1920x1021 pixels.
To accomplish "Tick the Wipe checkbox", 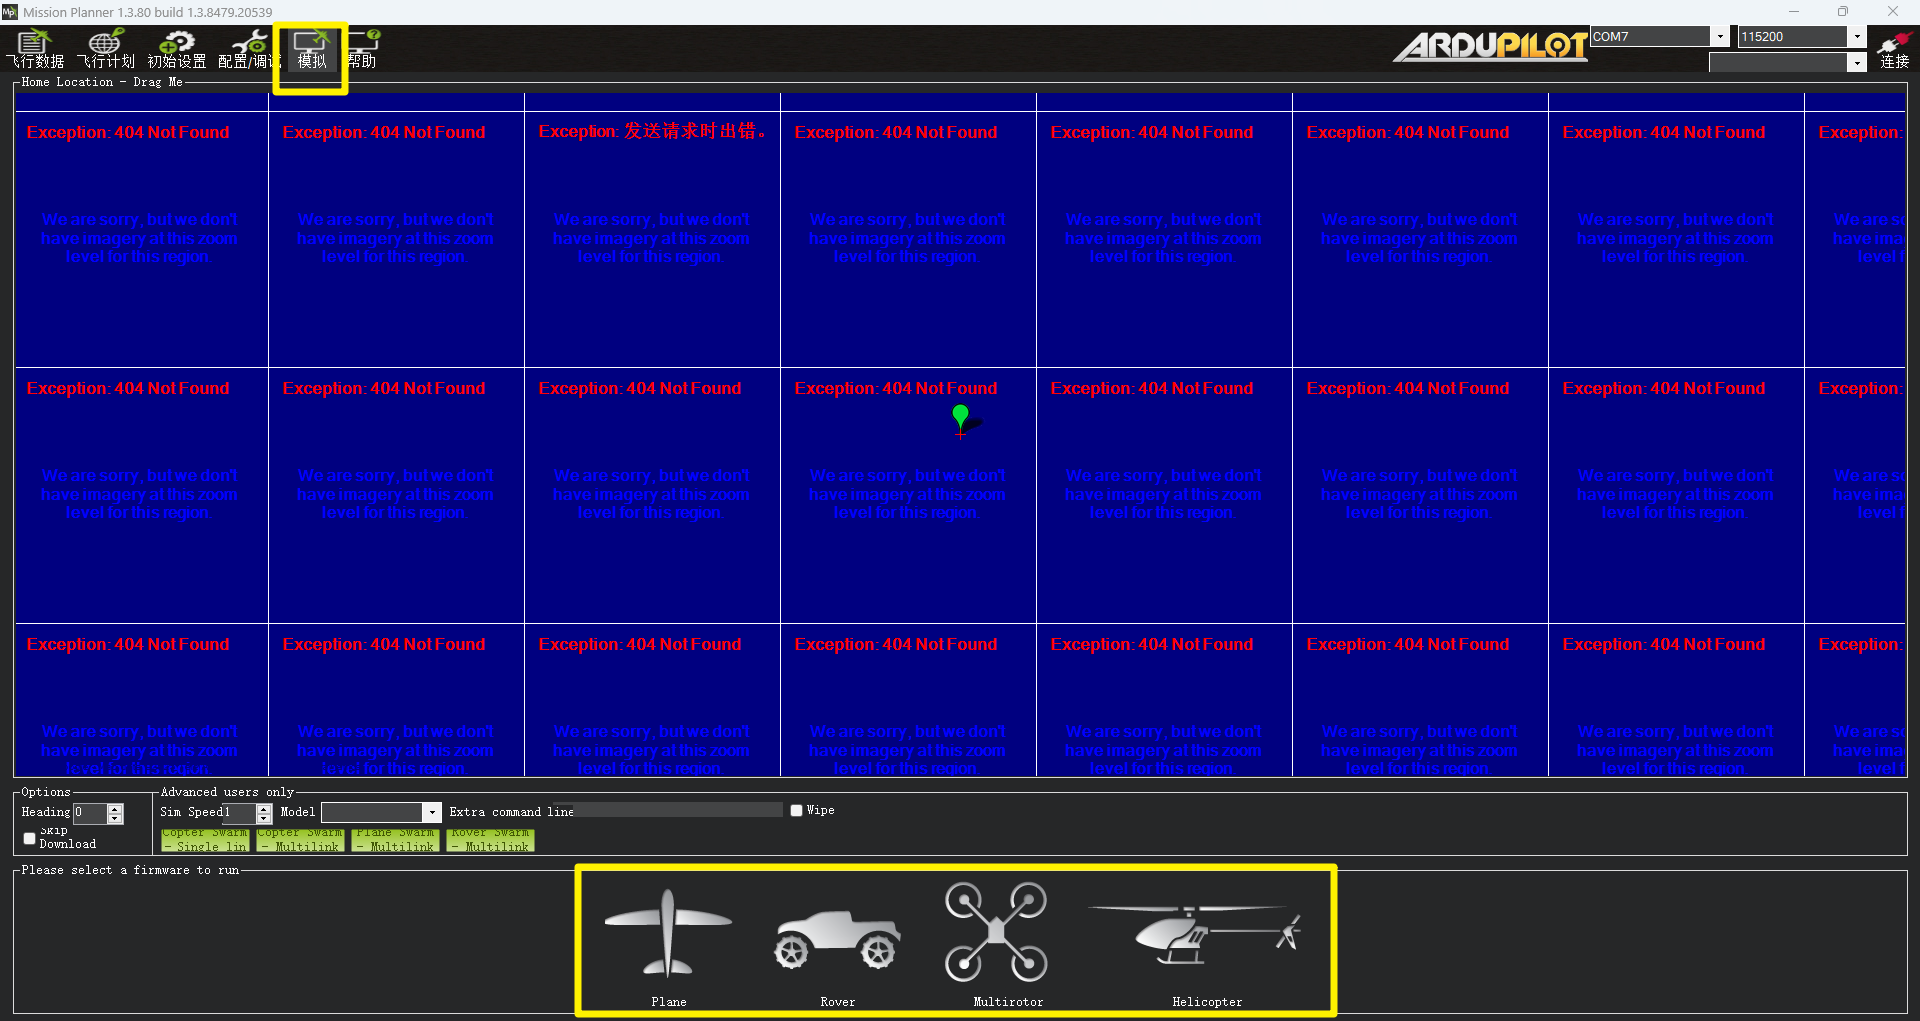I will point(797,811).
